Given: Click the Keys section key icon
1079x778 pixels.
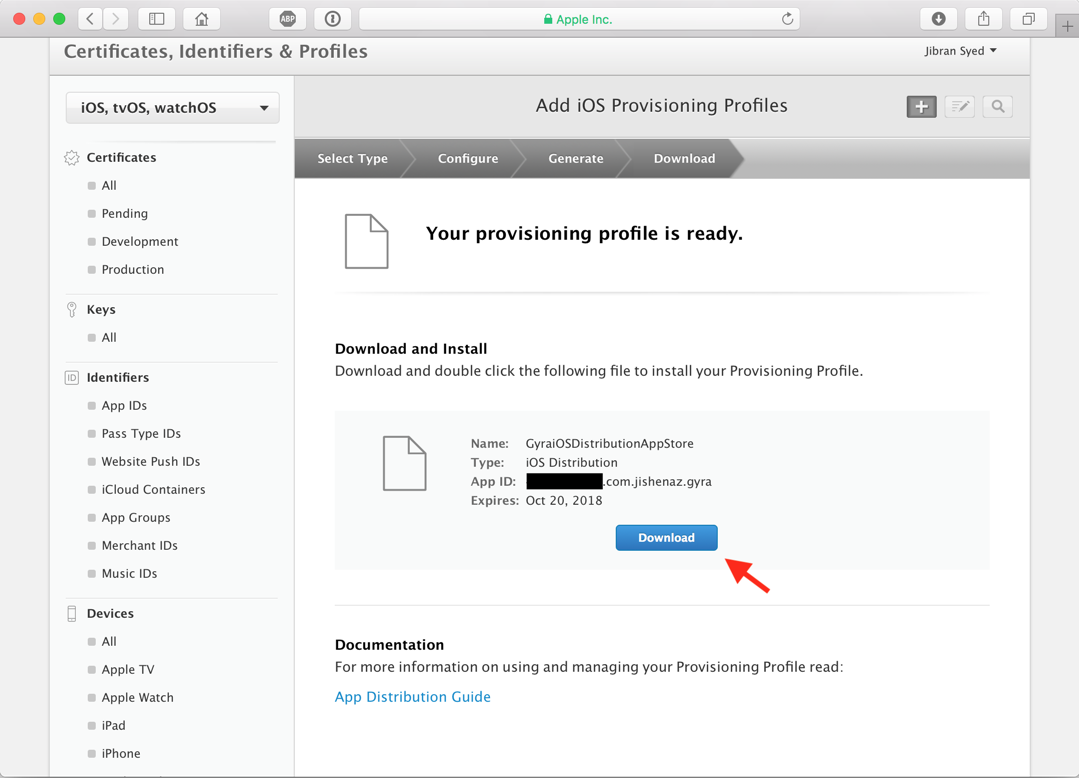Looking at the screenshot, I should coord(72,310).
